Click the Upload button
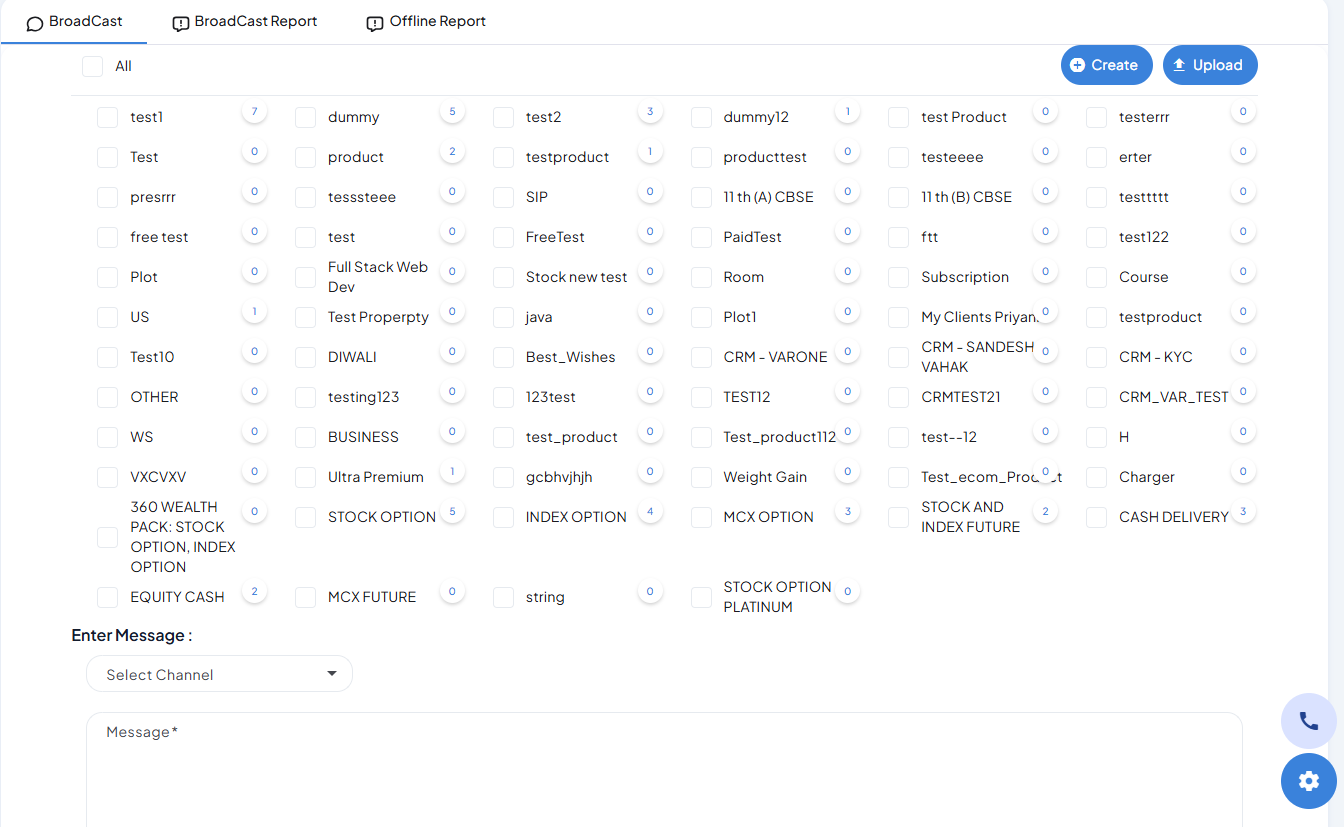The width and height of the screenshot is (1344, 827). tap(1209, 65)
